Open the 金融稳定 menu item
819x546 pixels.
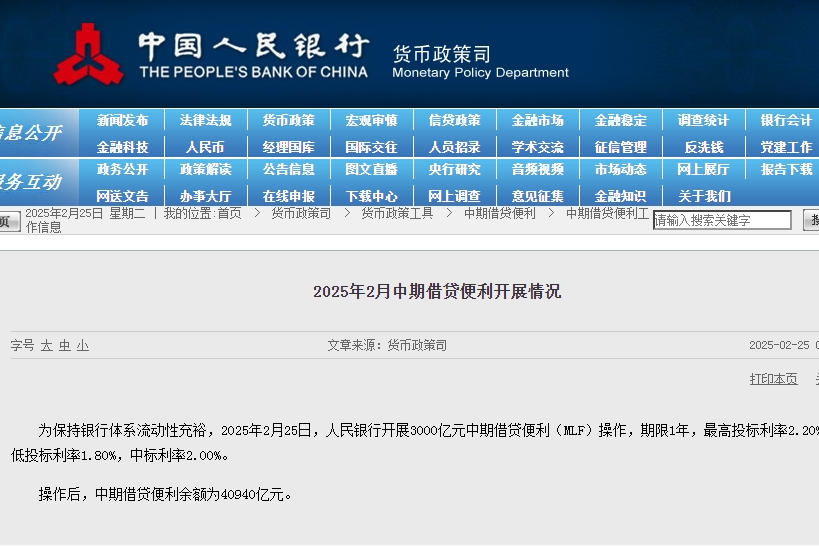click(621, 121)
